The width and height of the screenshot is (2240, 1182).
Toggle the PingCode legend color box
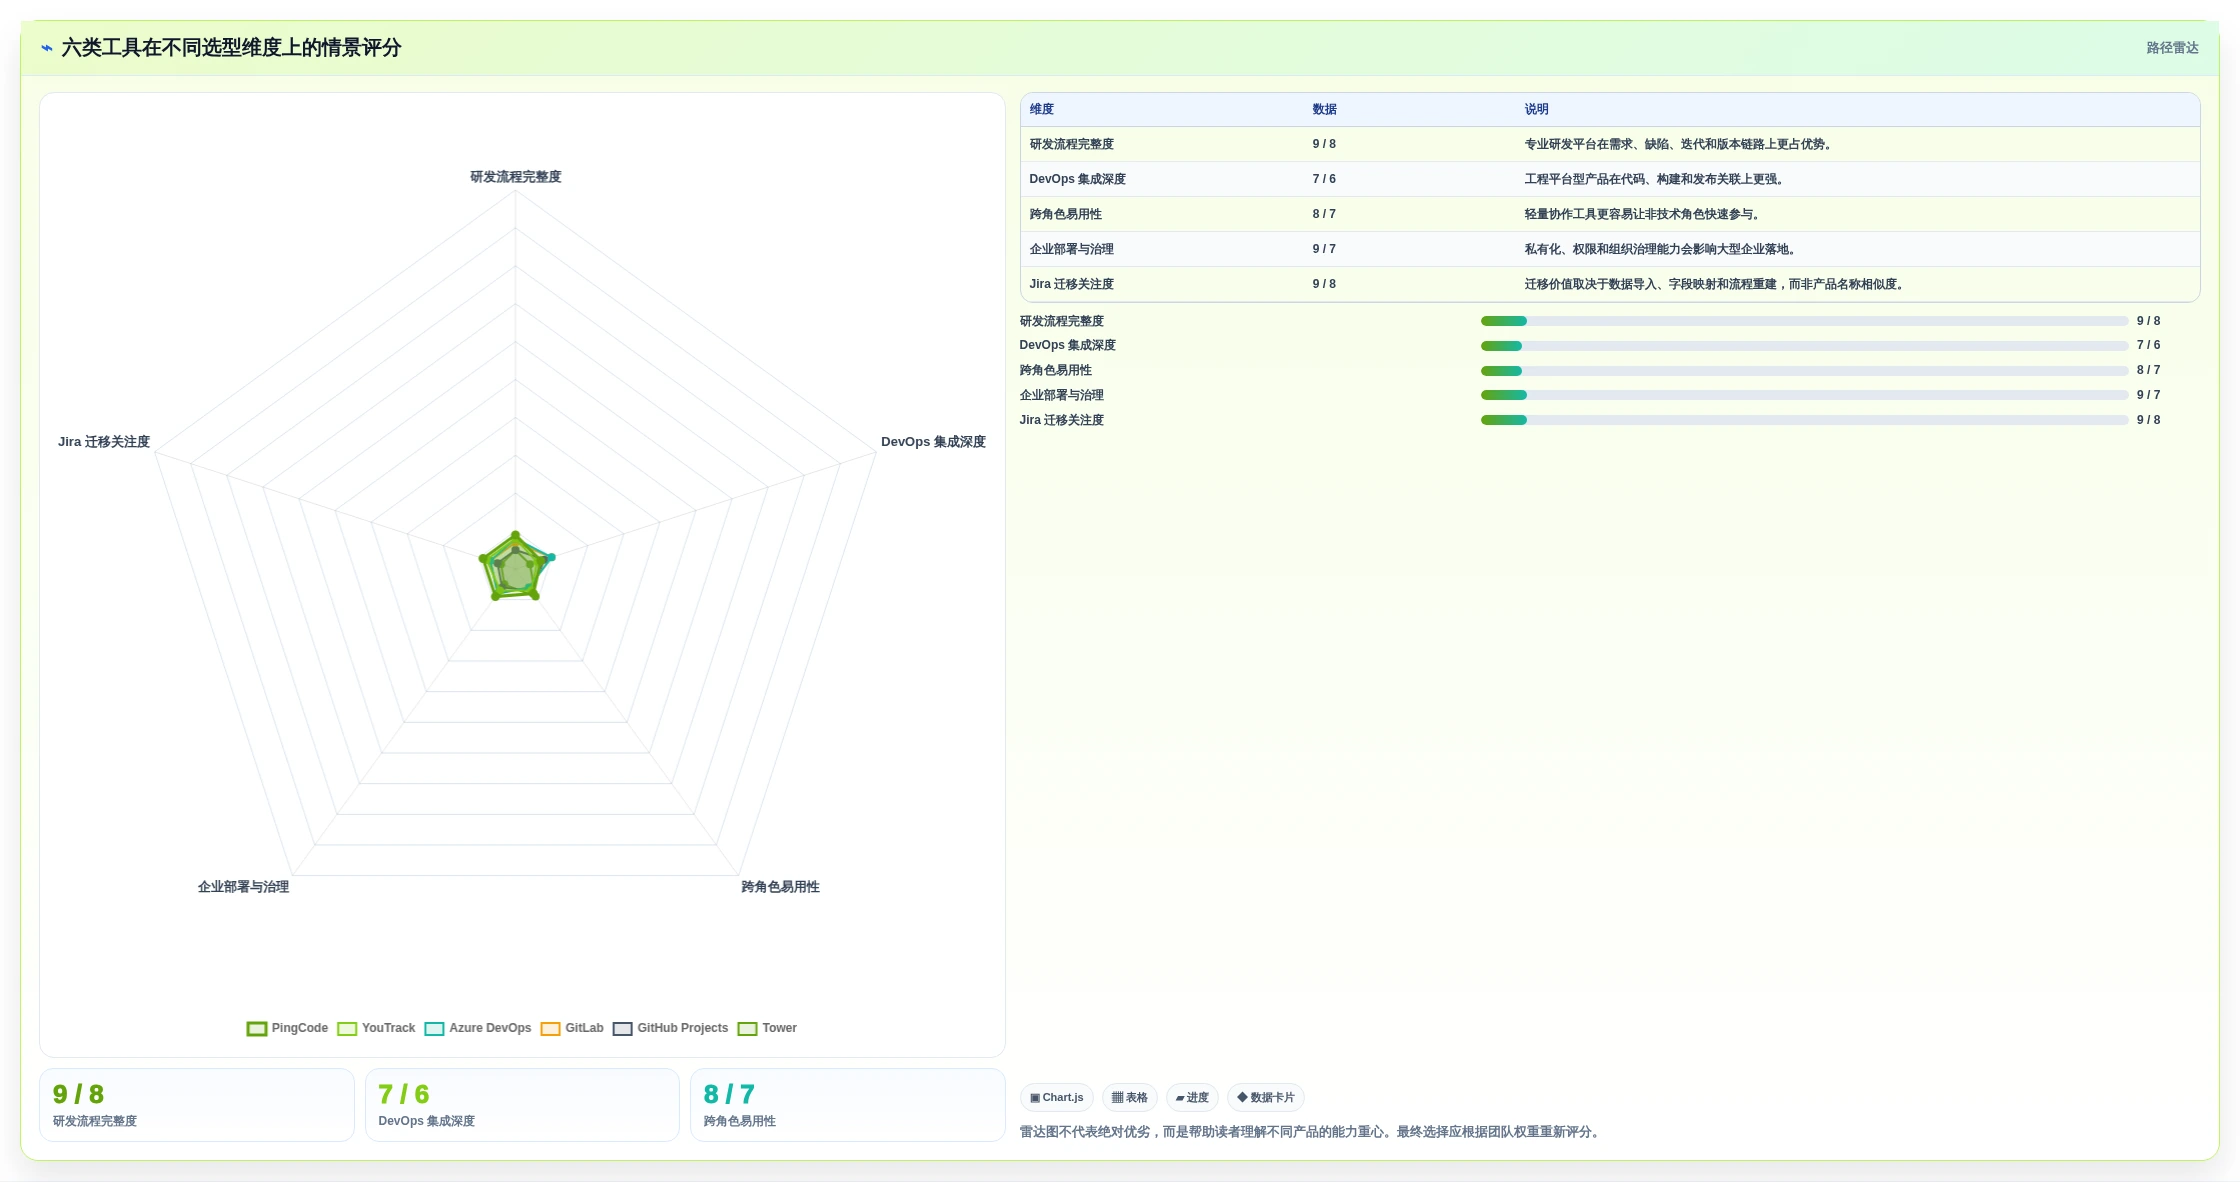click(x=257, y=1029)
